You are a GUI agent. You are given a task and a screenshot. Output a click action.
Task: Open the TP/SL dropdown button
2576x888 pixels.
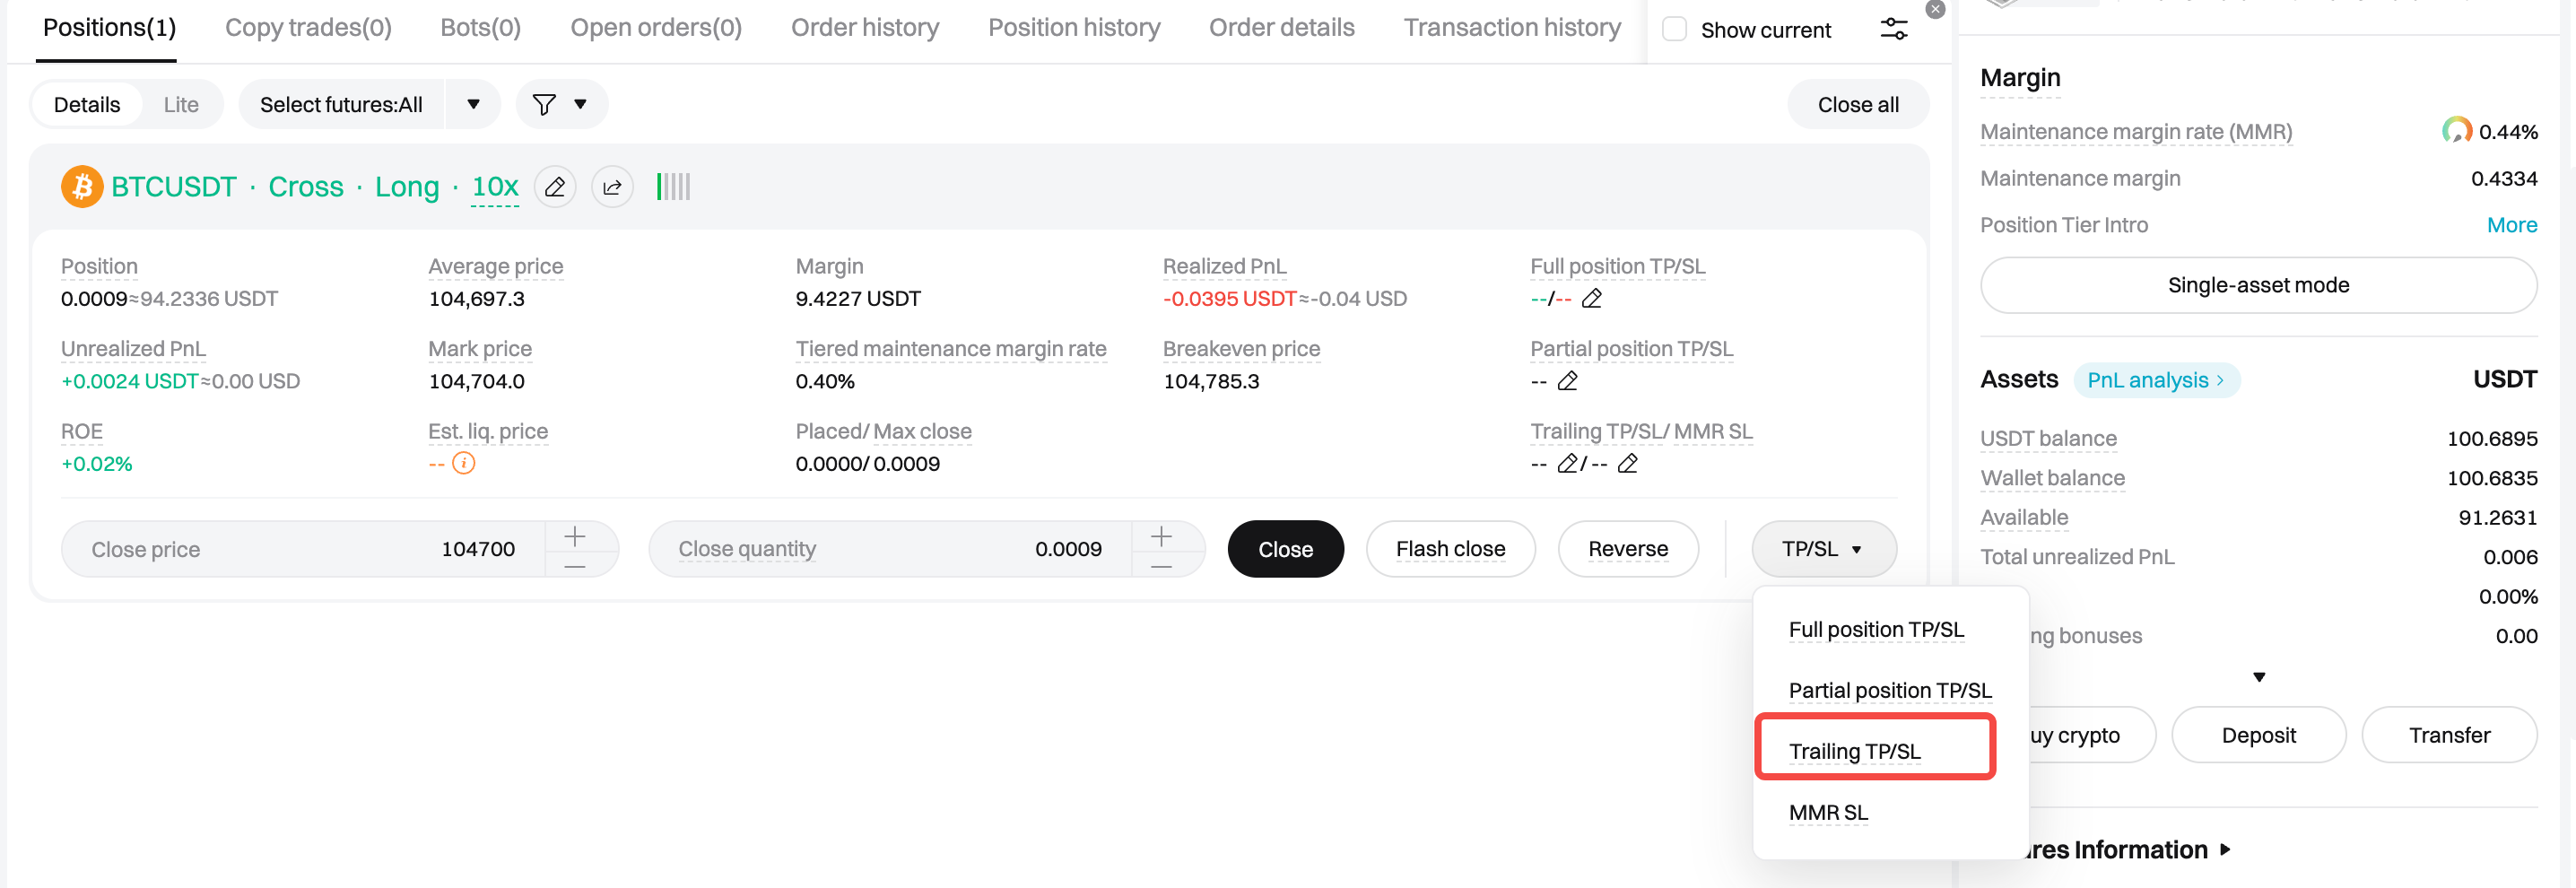(1823, 549)
